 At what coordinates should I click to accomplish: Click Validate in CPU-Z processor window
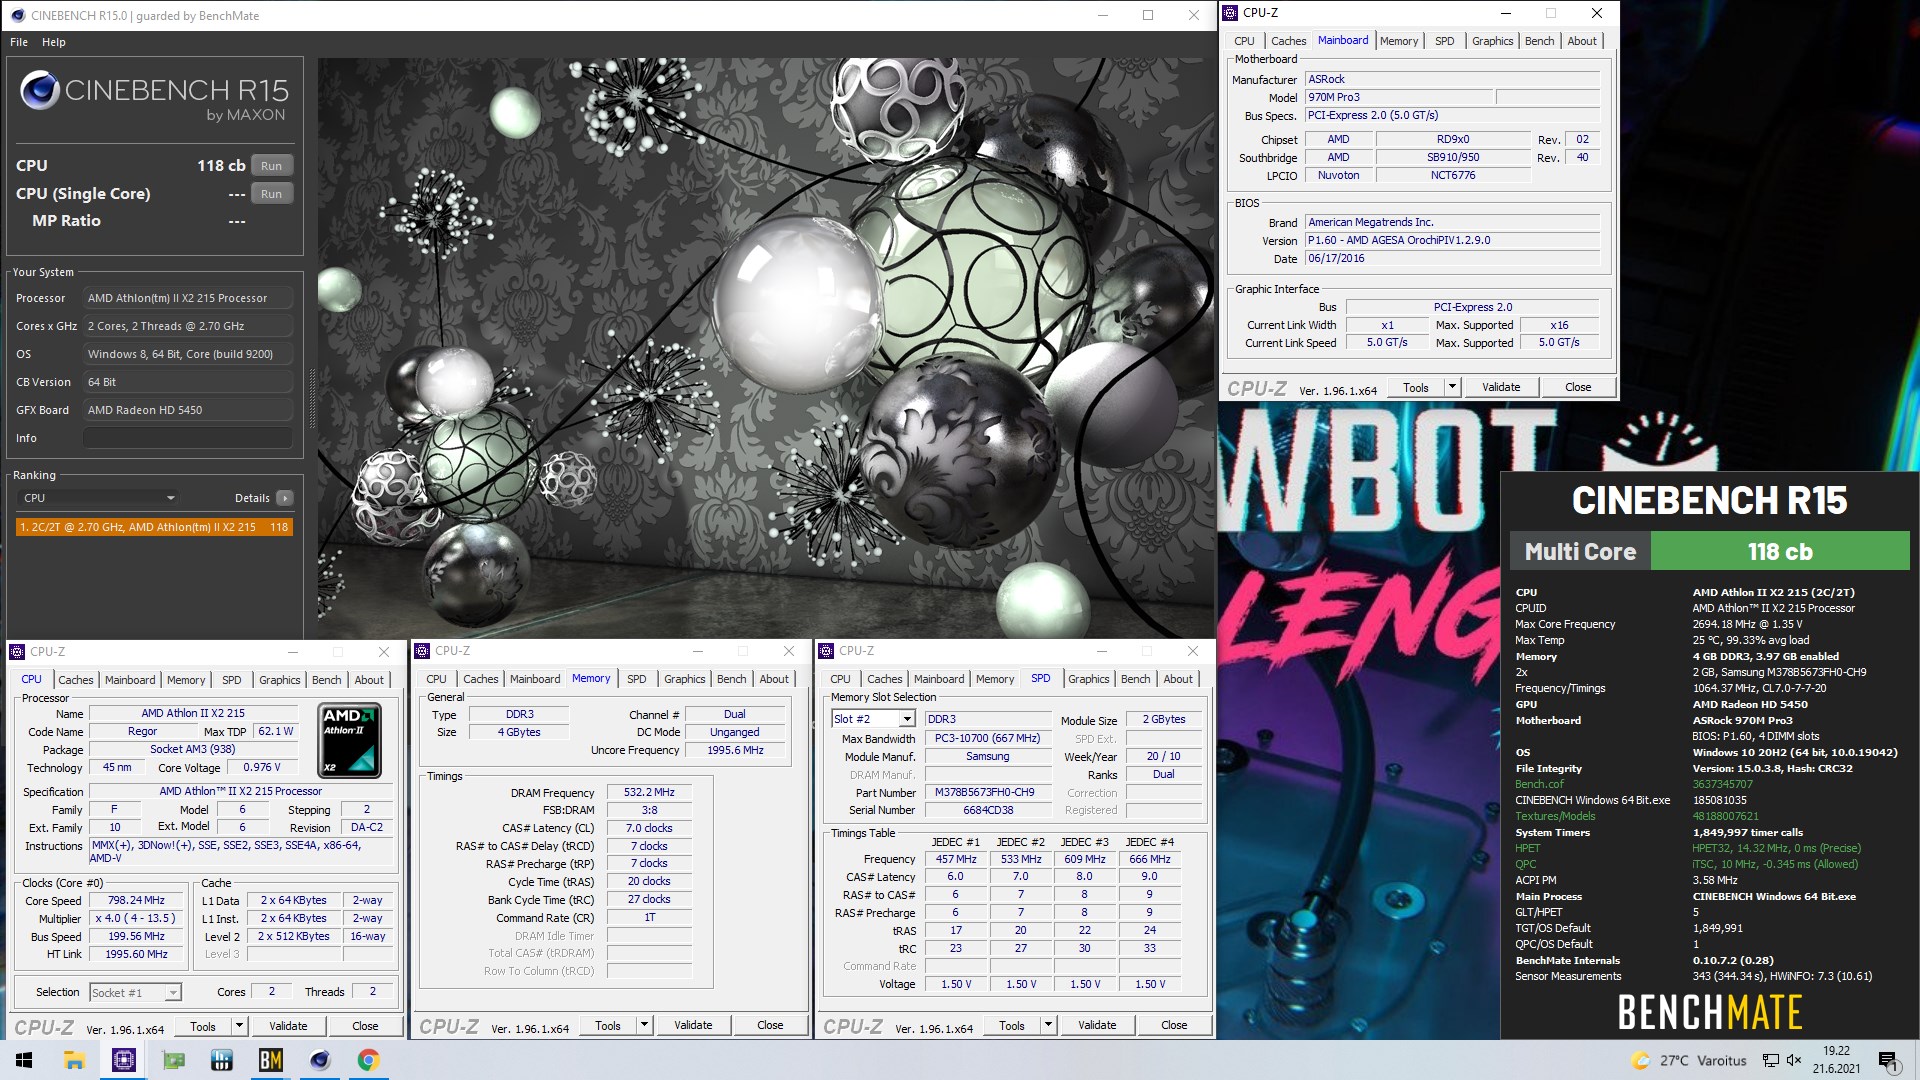tap(288, 1026)
